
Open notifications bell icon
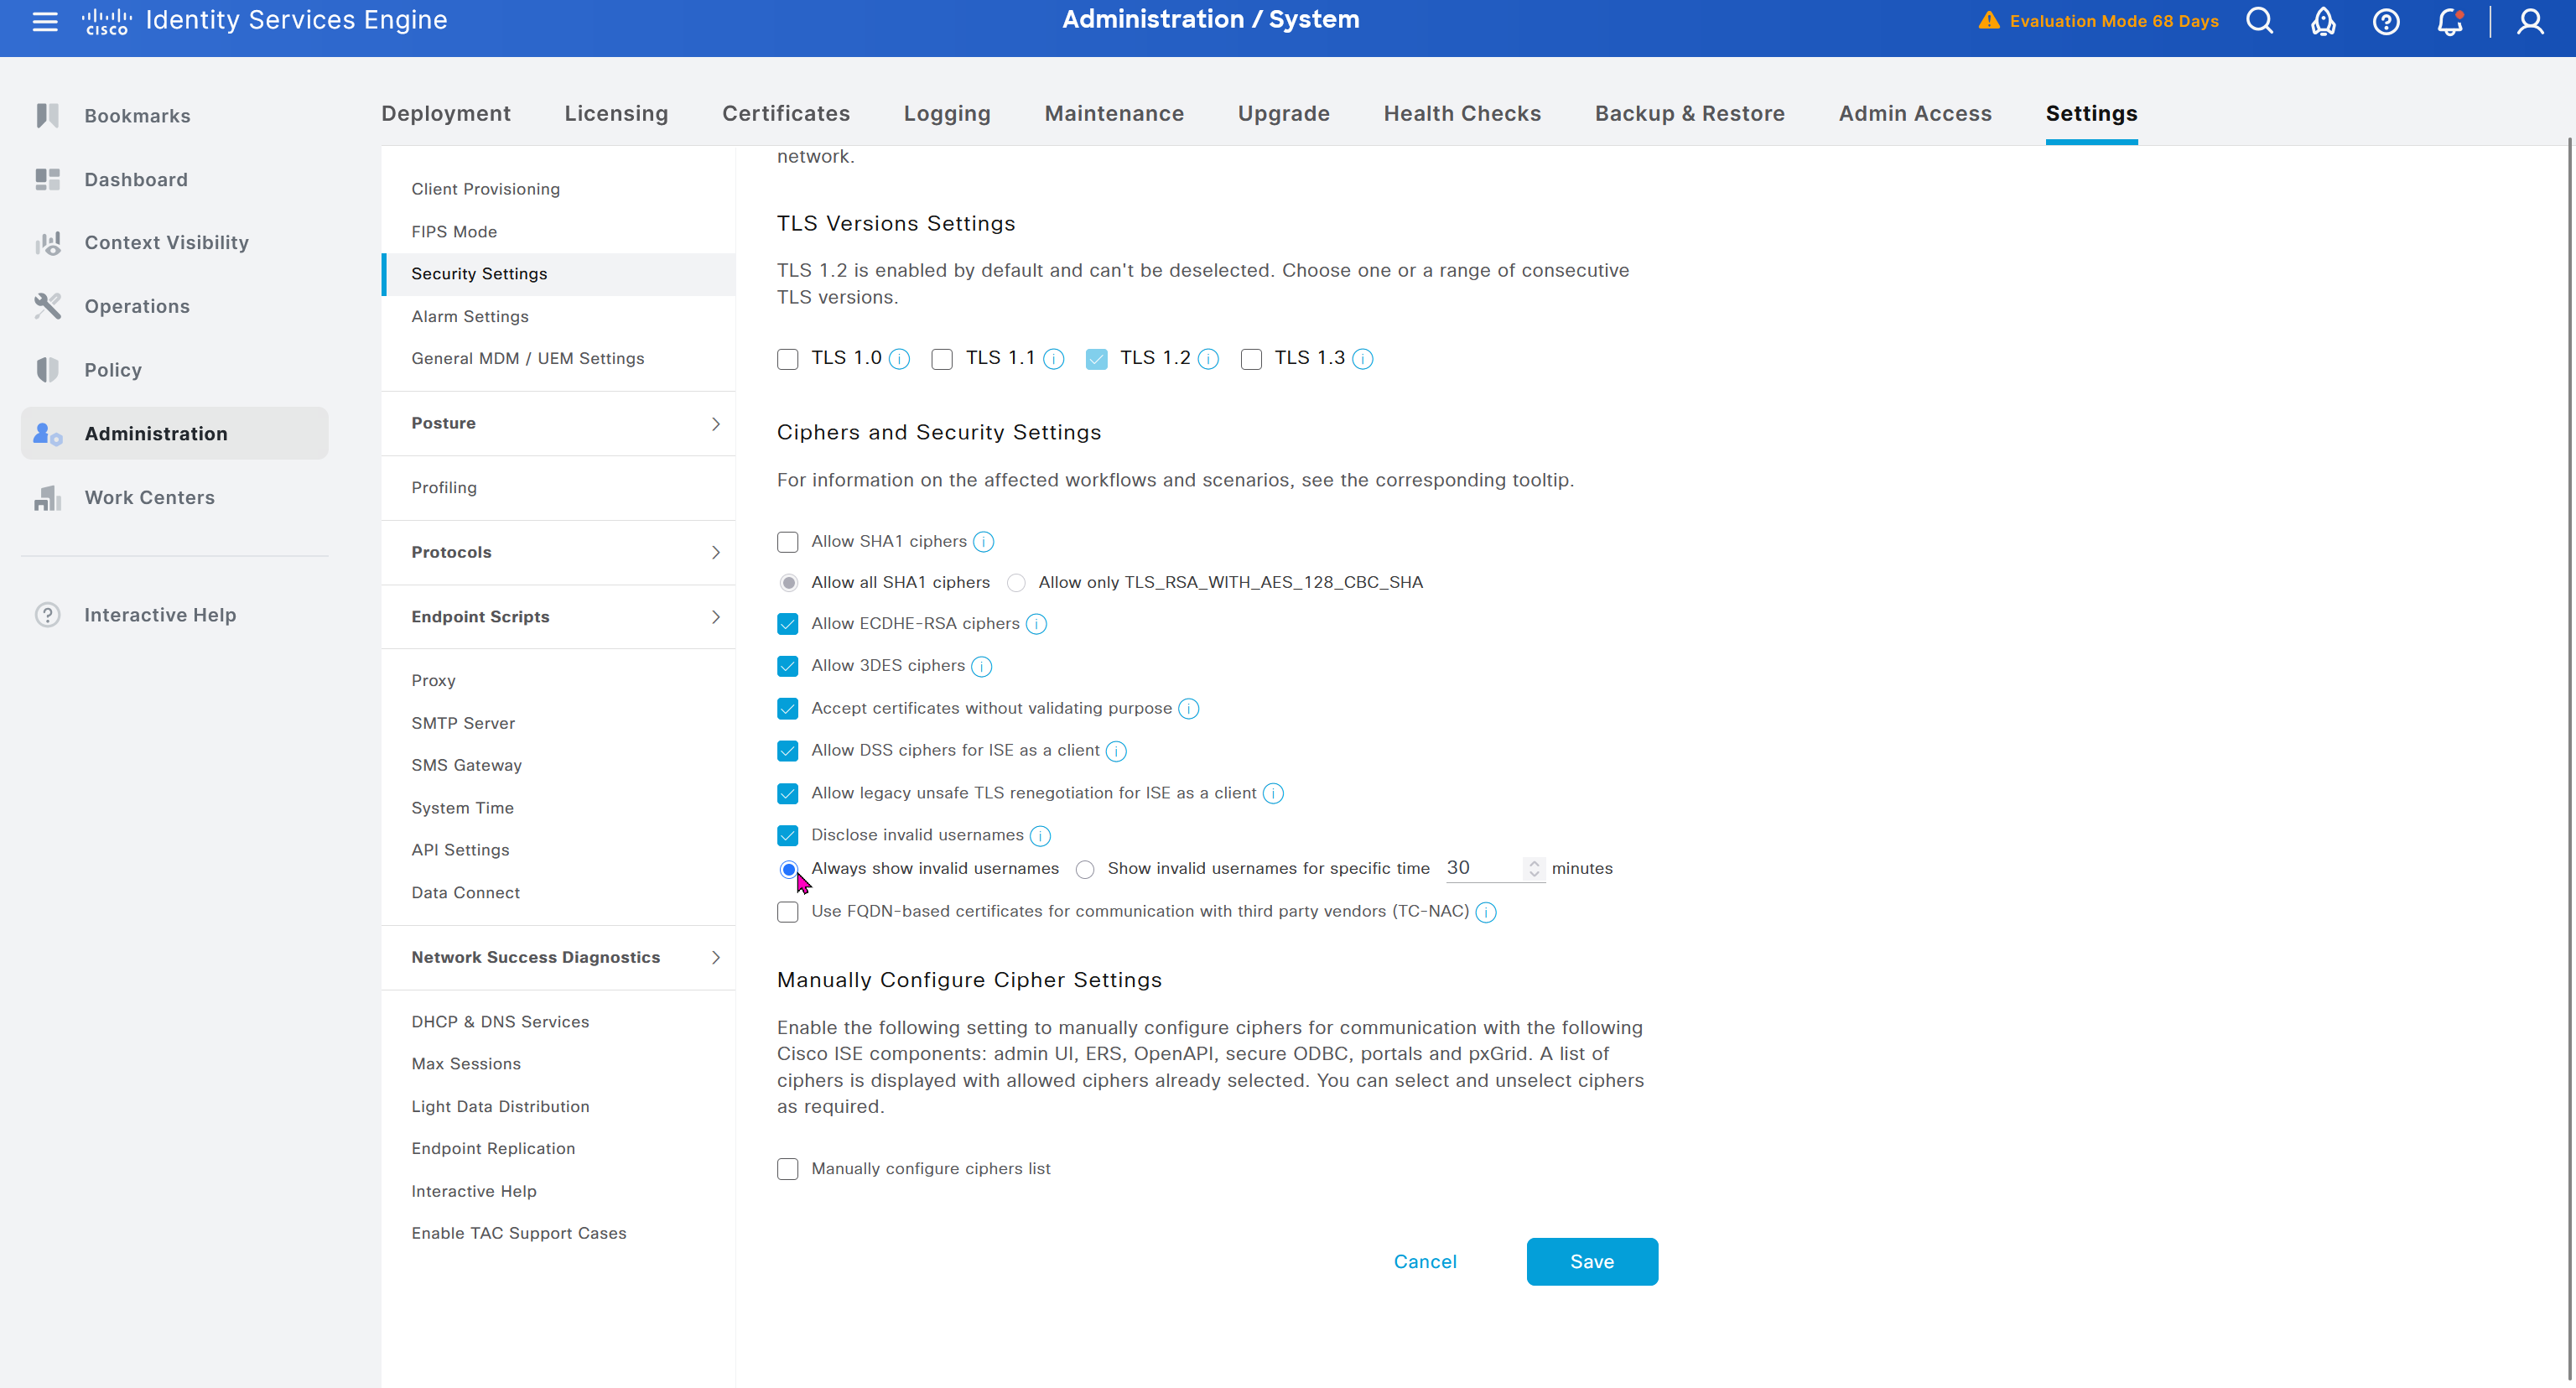pos(2449,21)
